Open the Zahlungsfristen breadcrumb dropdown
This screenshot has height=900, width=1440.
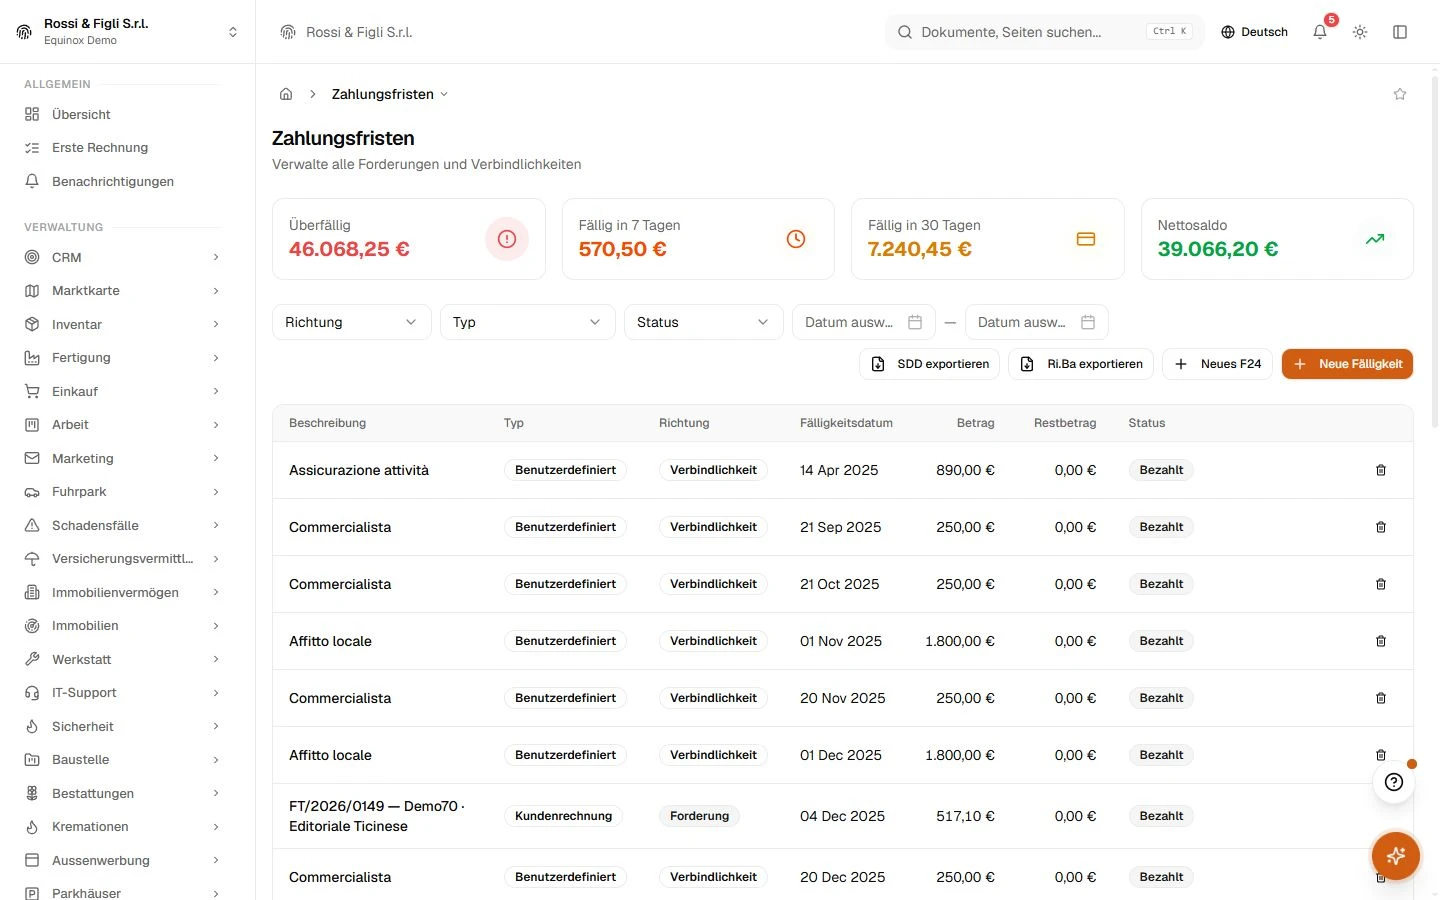390,94
